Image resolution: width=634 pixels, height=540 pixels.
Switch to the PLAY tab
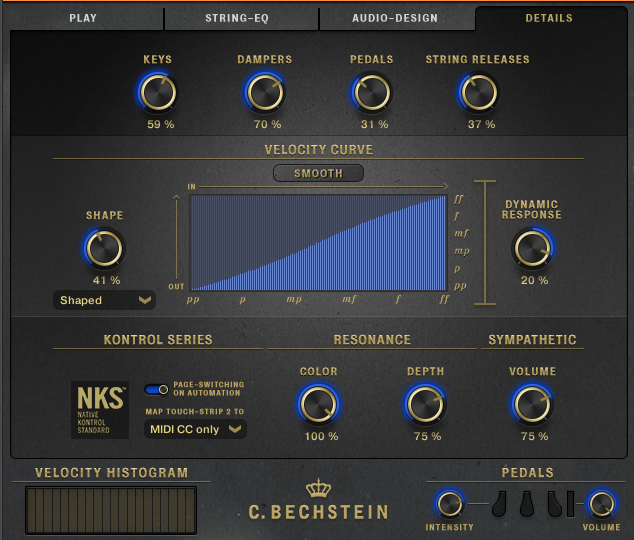(x=83, y=18)
